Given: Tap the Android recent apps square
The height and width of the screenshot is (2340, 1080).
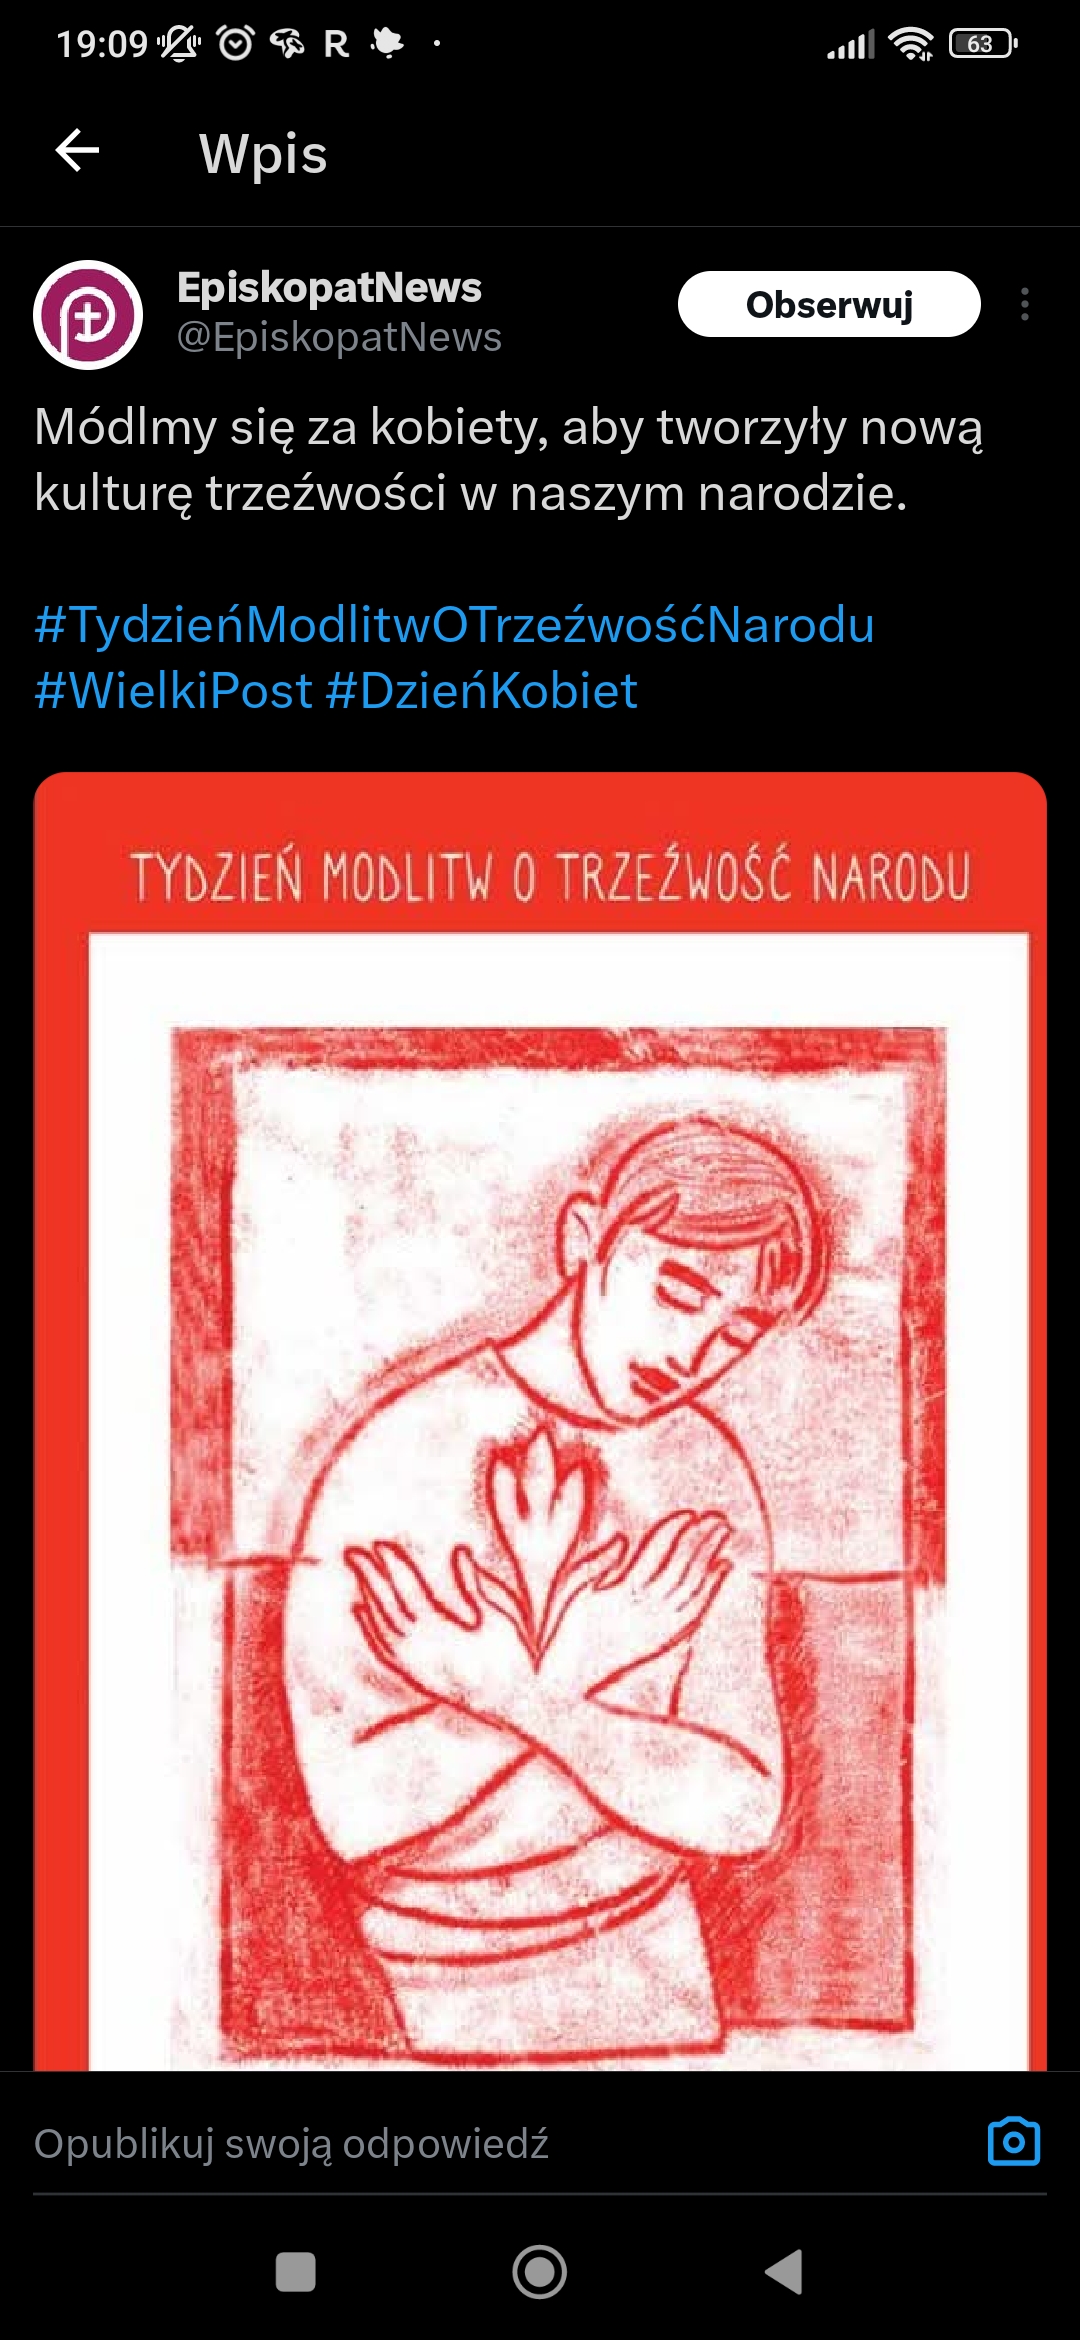Looking at the screenshot, I should 295,2272.
